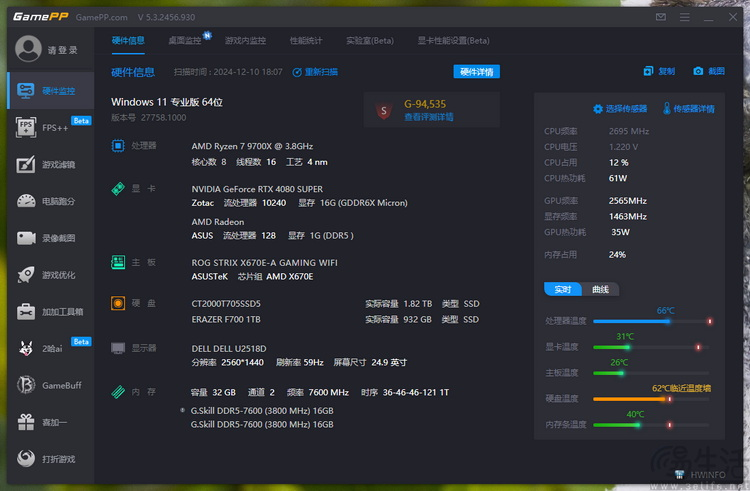Open 录像截图 recording sidebar item
750x491 pixels.
click(x=51, y=238)
